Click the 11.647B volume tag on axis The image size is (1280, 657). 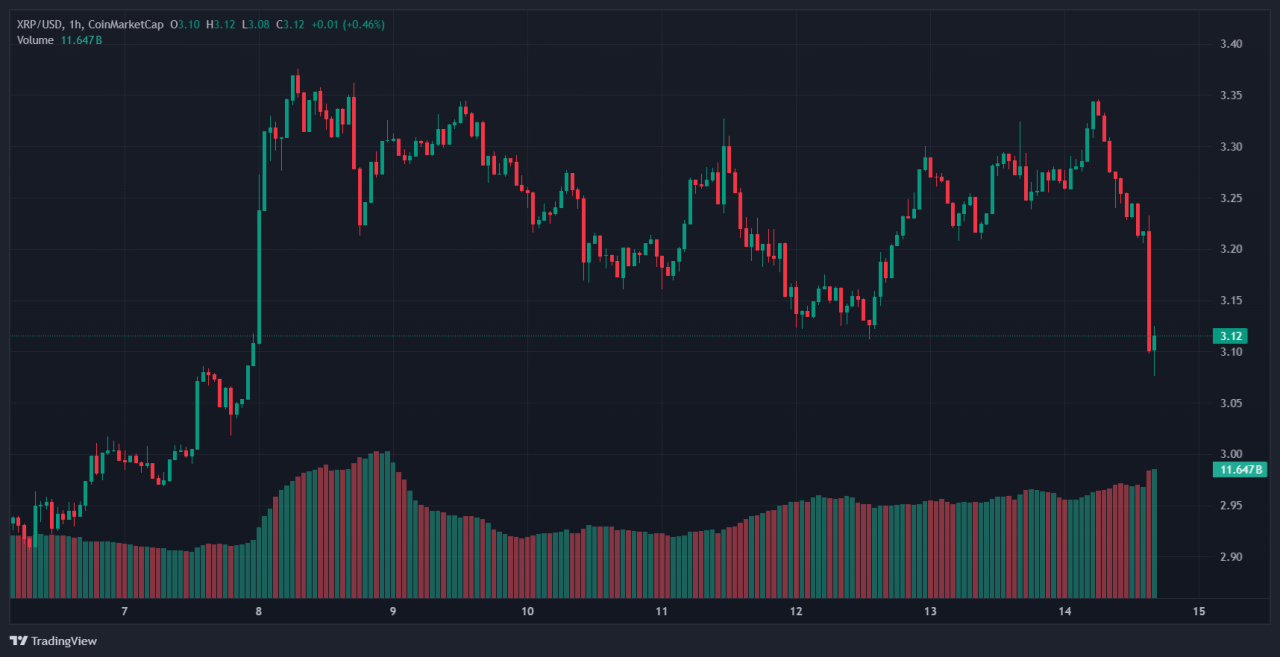tap(1239, 469)
